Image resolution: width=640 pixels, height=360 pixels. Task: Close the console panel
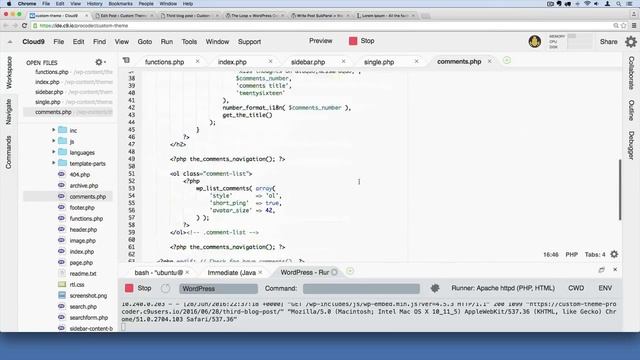(615, 270)
